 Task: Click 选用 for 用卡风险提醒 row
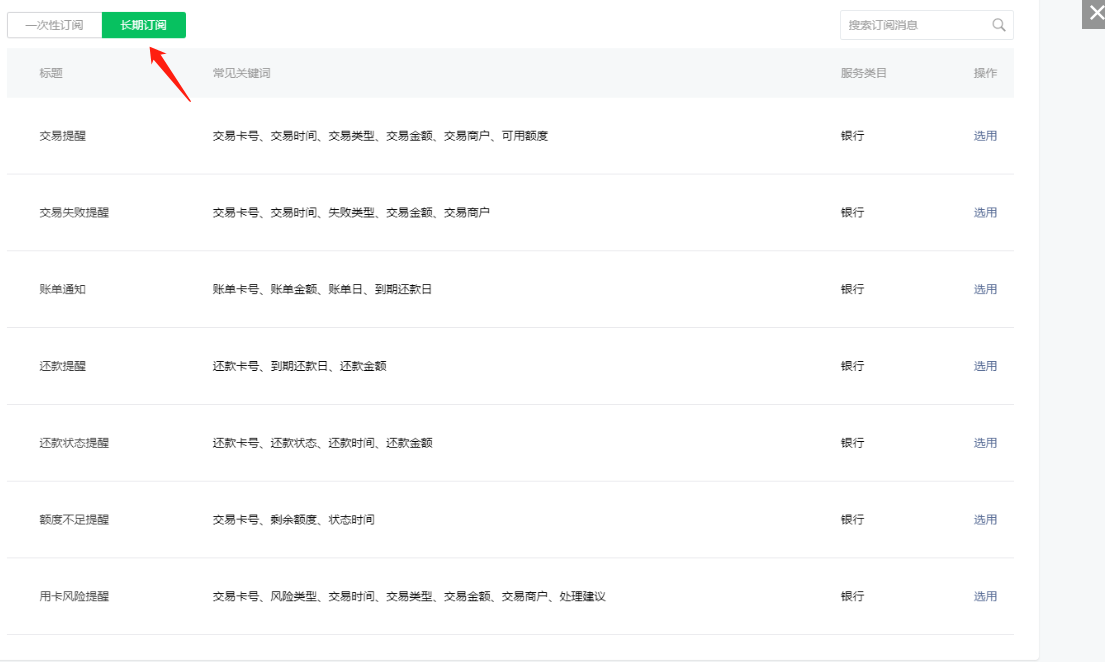click(985, 596)
